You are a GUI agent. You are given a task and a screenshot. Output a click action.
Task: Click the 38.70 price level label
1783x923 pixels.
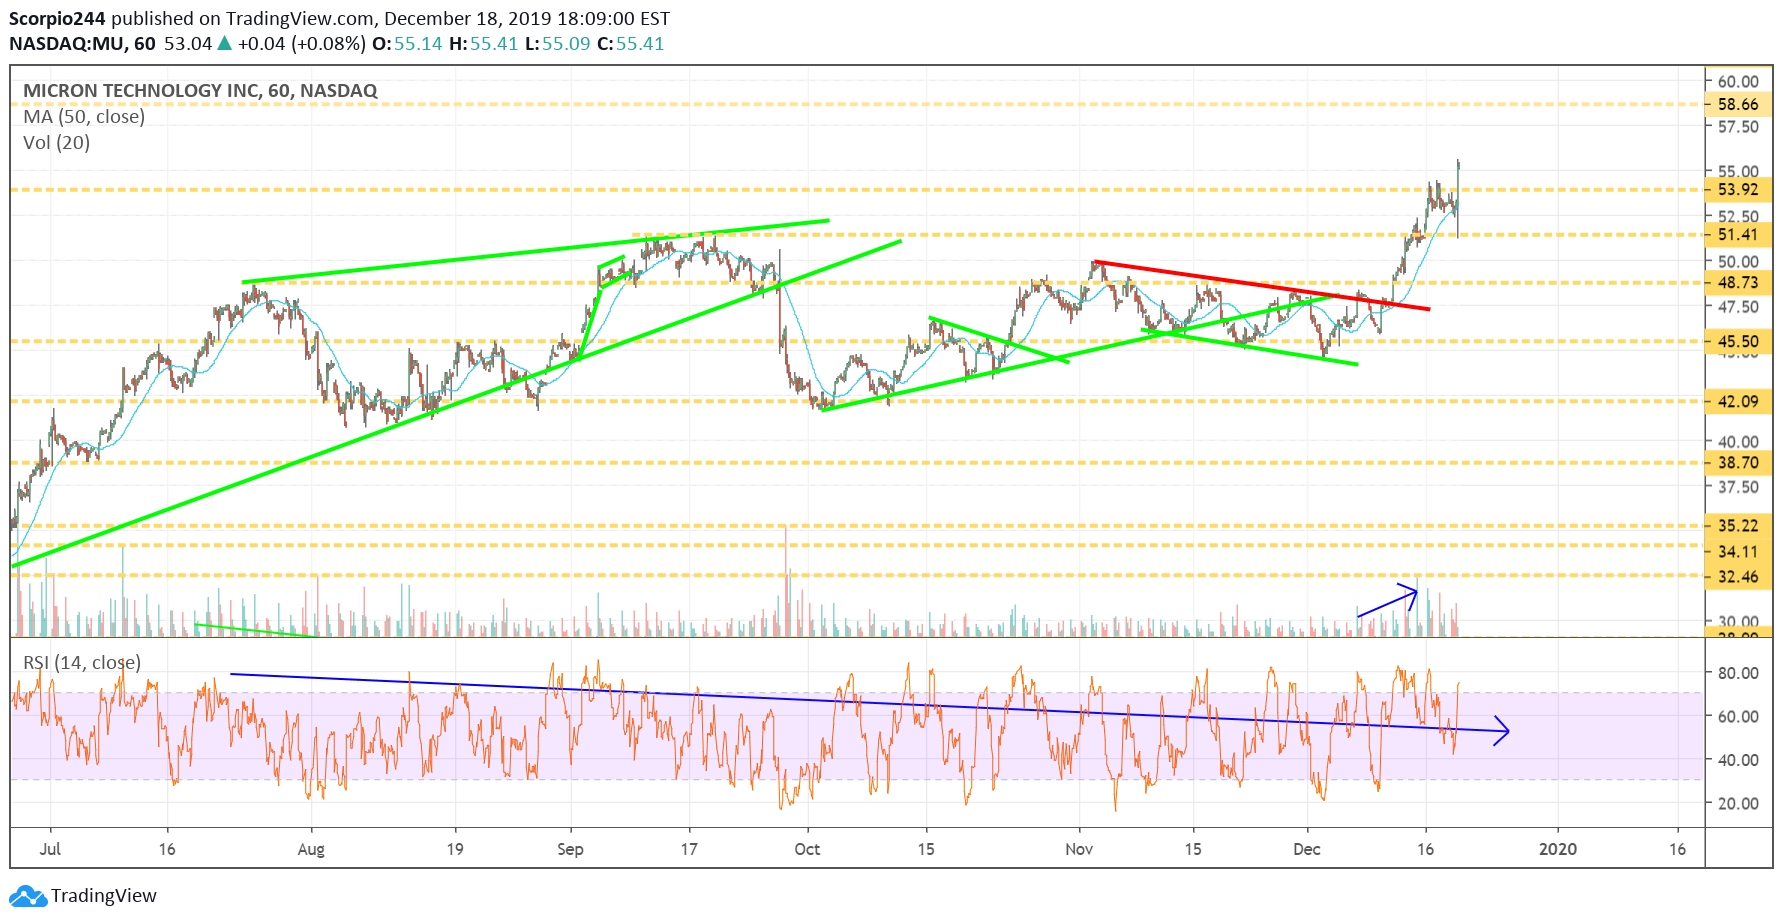(1738, 462)
